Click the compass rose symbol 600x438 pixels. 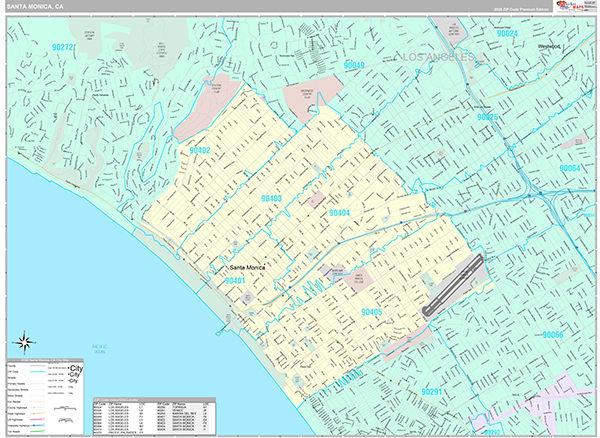pos(24,342)
